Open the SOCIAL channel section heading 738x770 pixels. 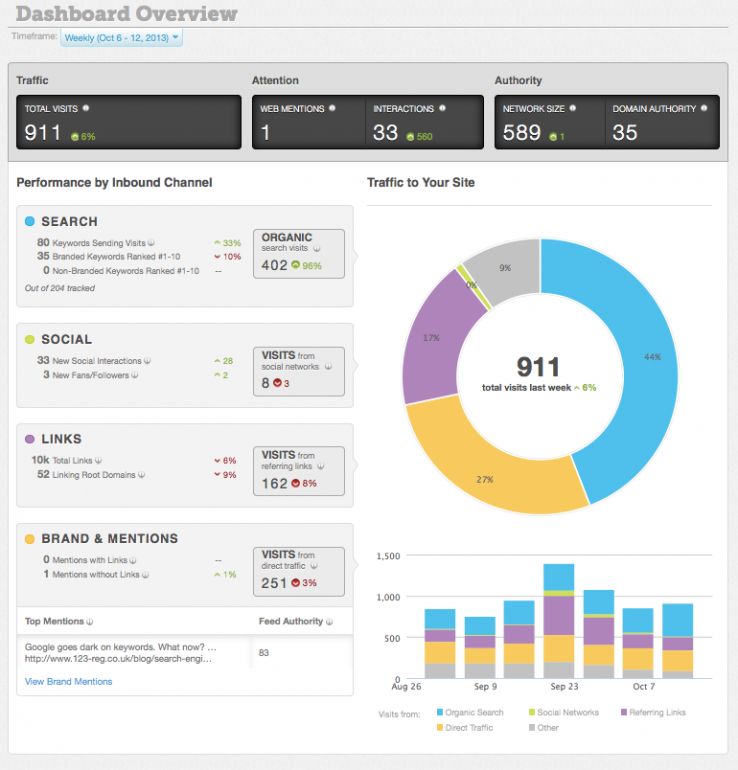point(66,340)
